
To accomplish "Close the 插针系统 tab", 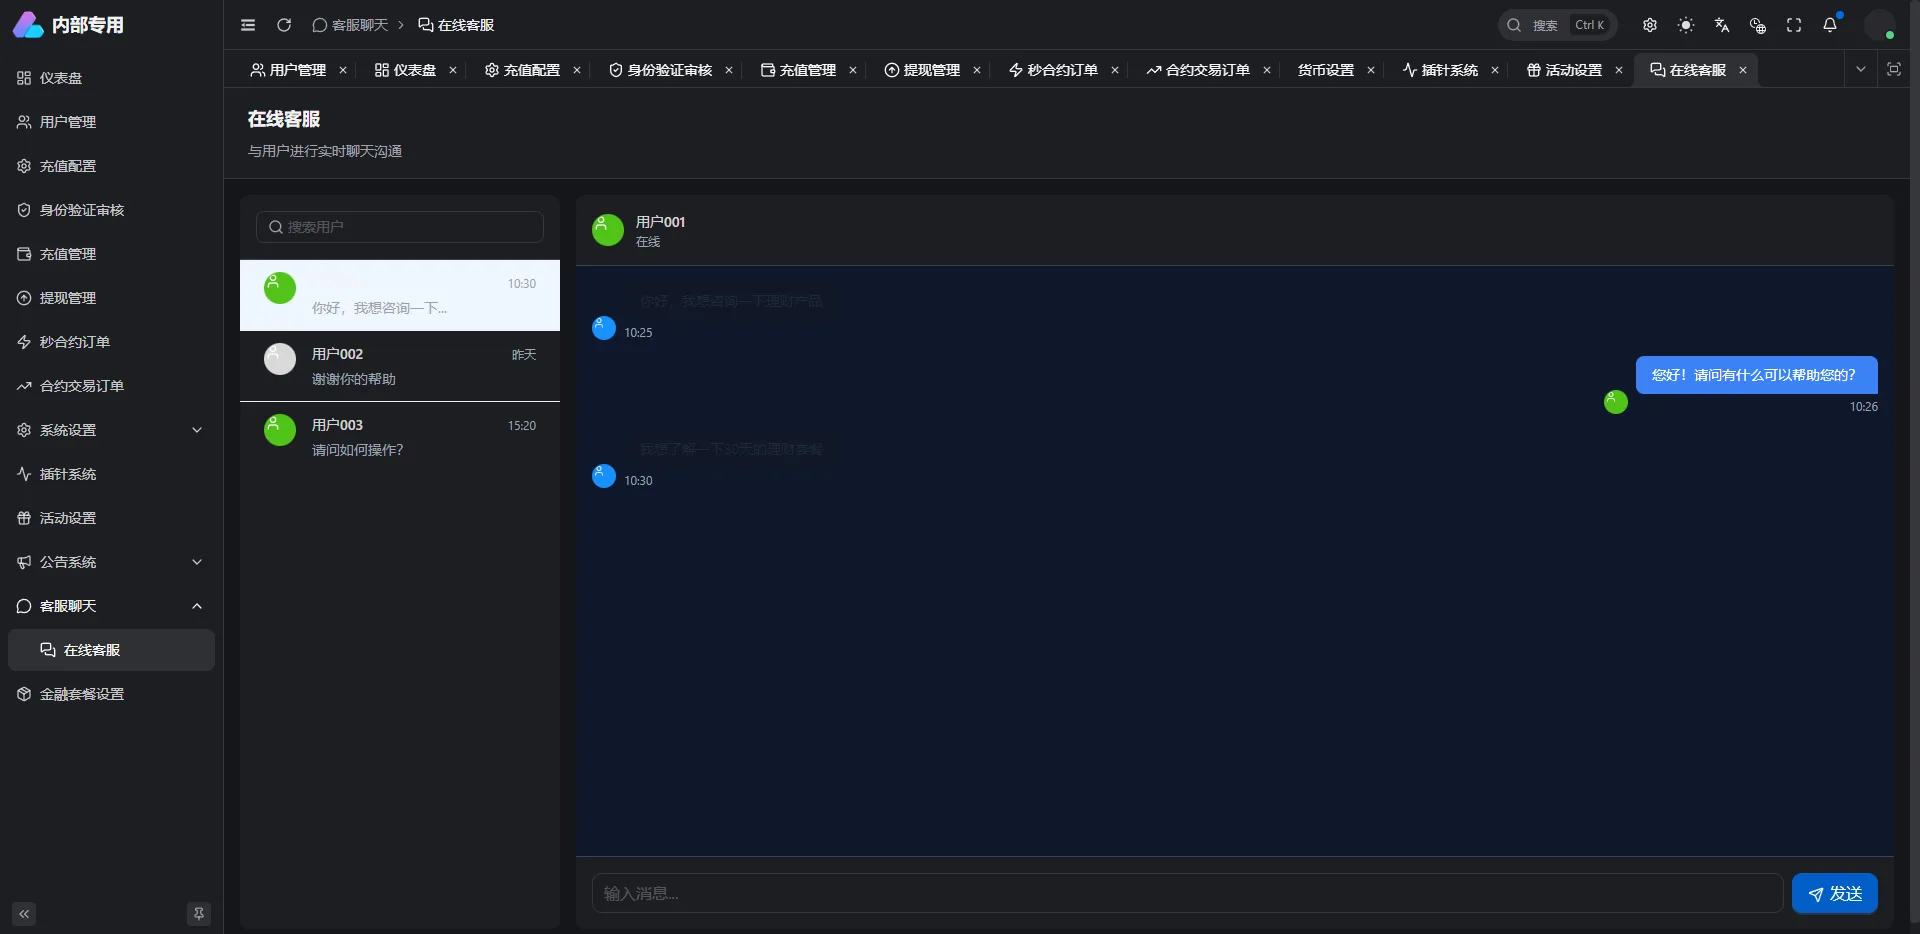I will coord(1495,70).
